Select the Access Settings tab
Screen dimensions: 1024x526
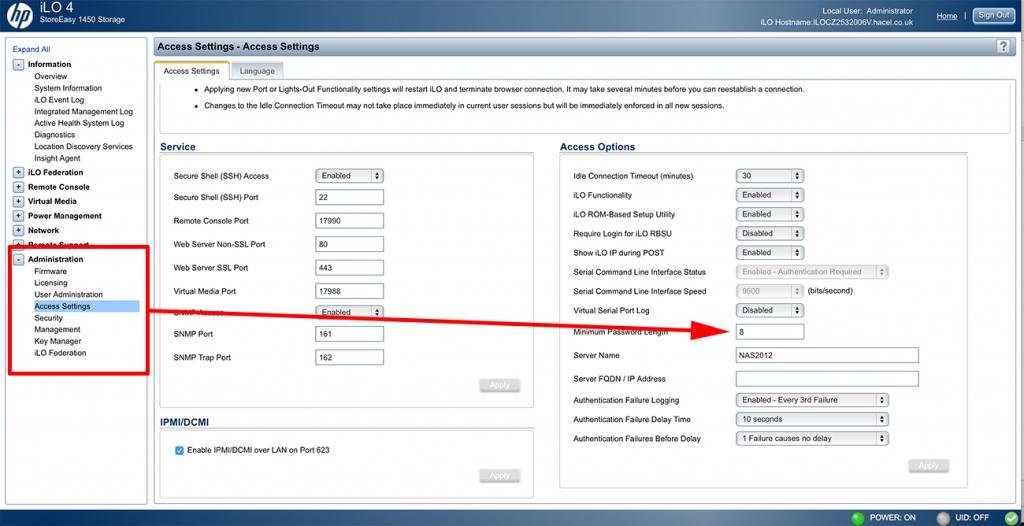click(x=191, y=71)
